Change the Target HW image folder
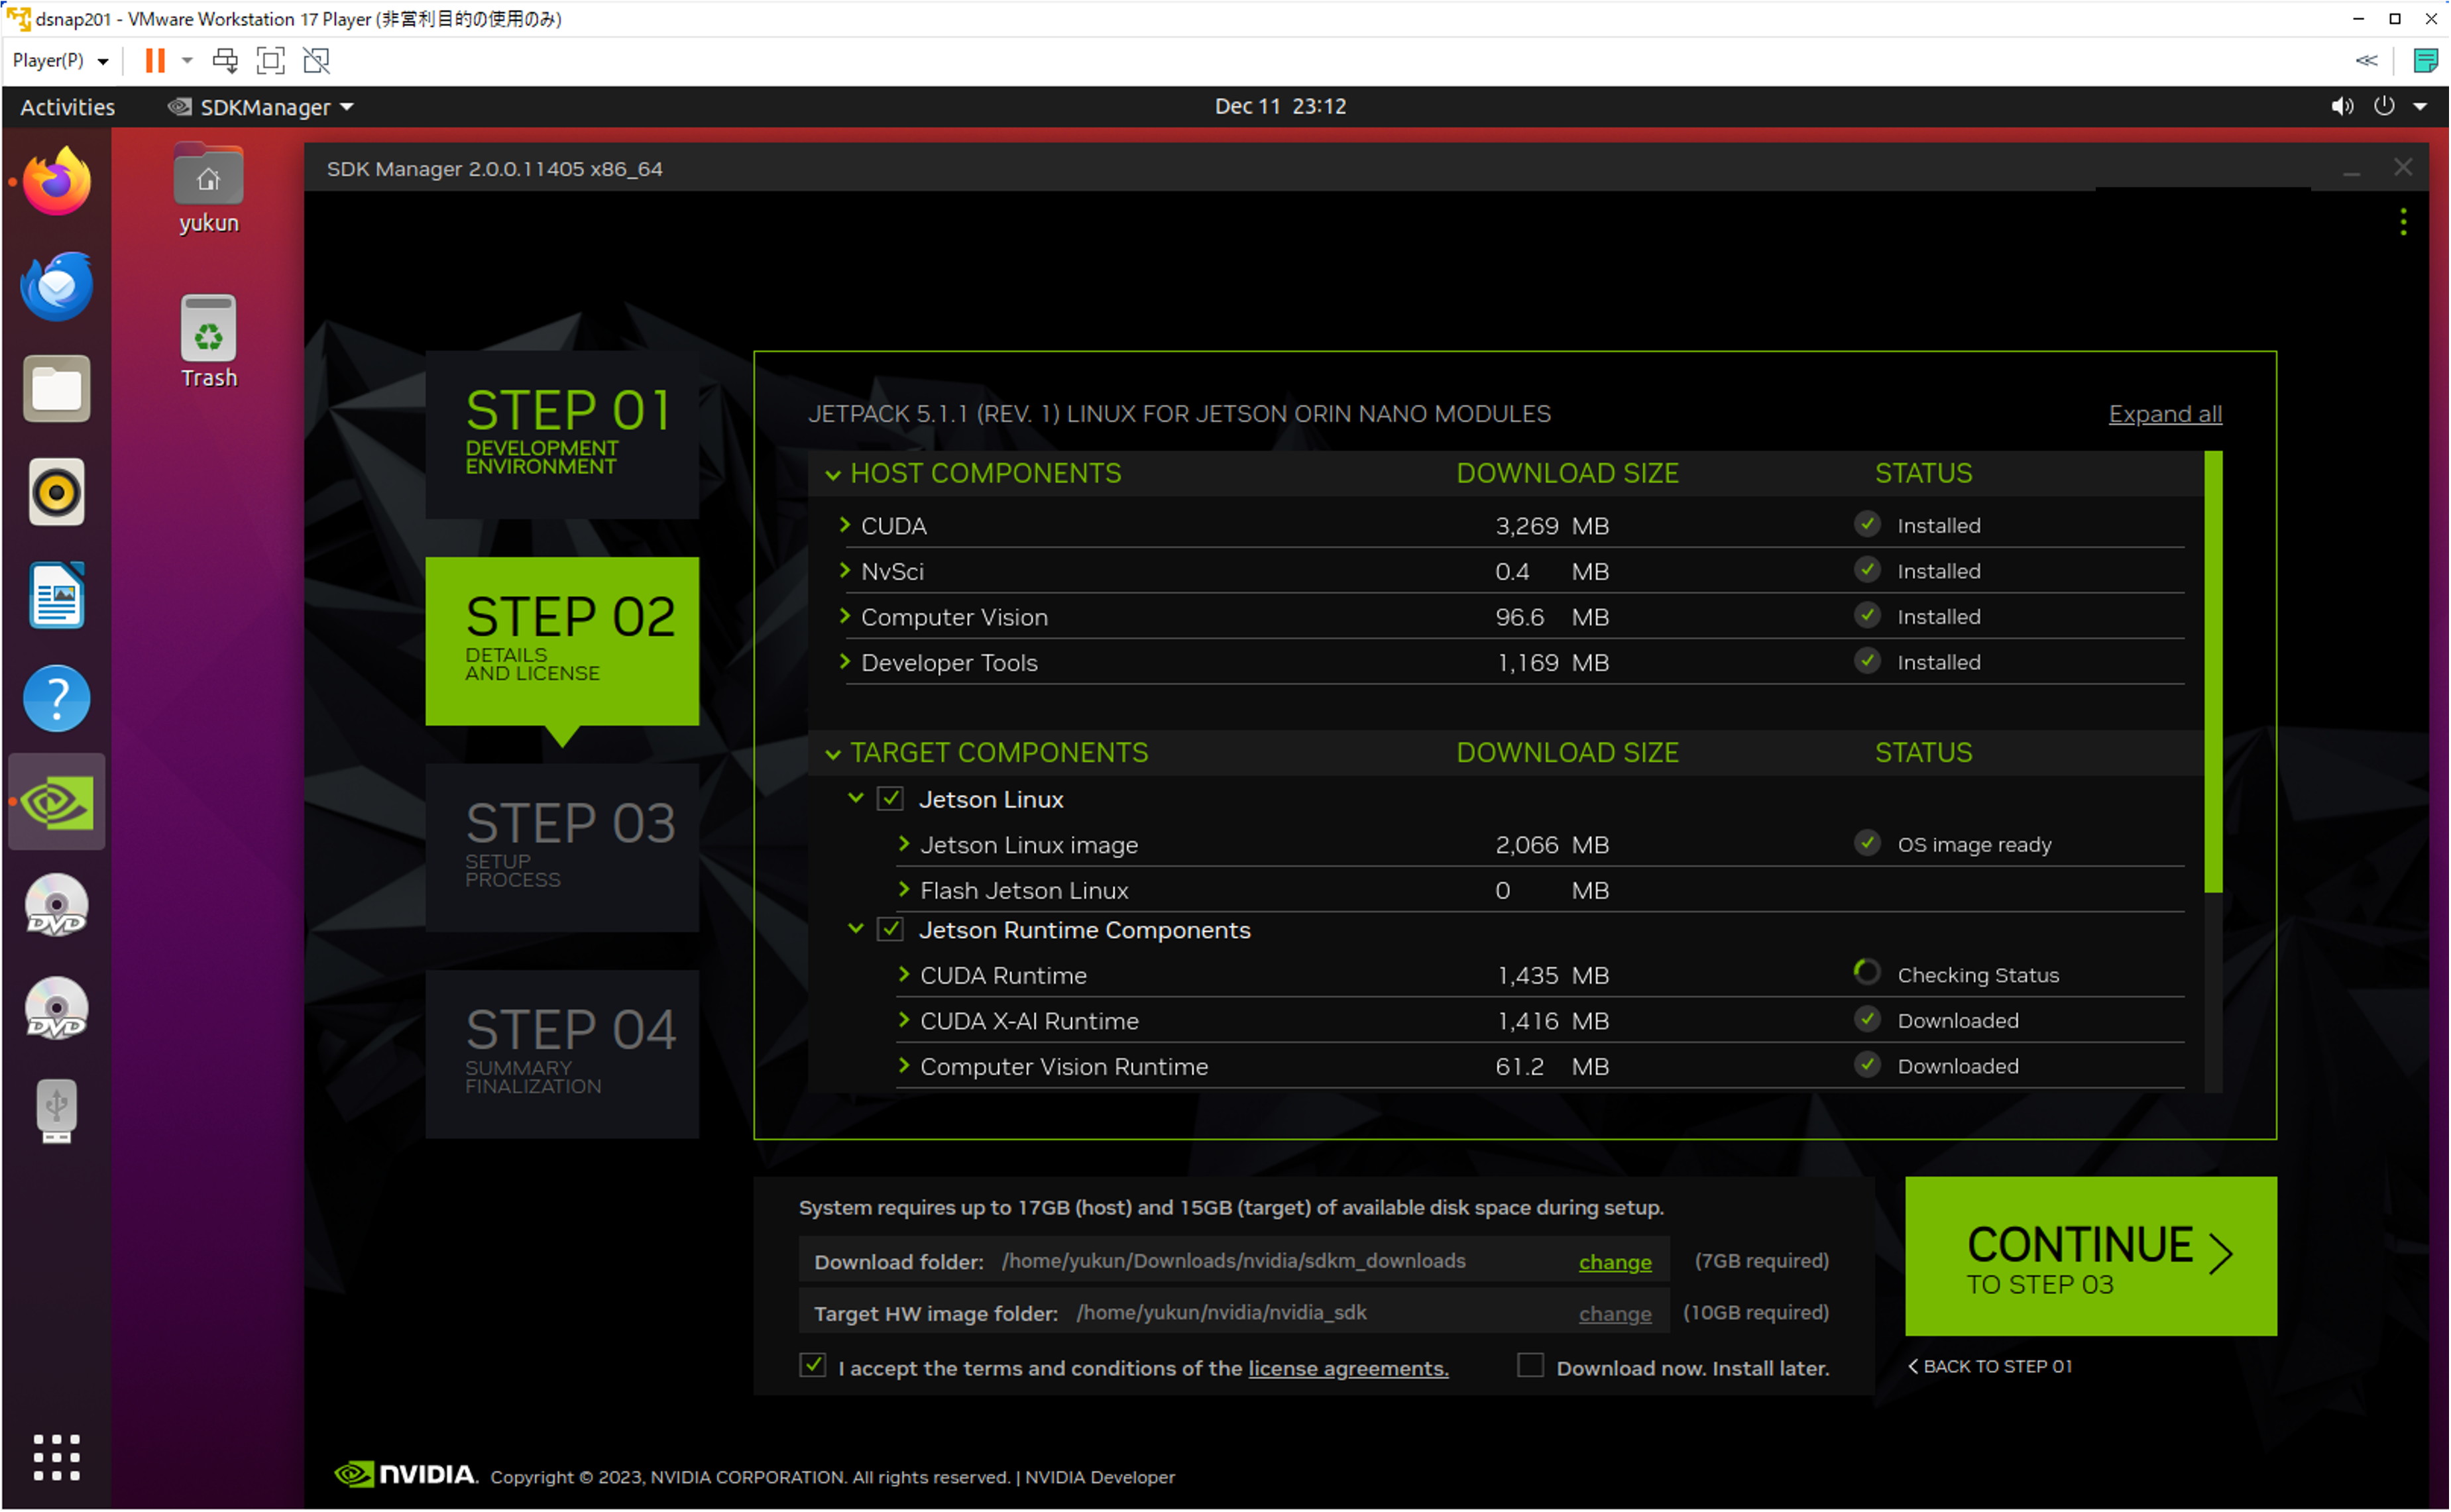Viewport: 2451px width, 1512px height. pyautogui.click(x=1615, y=1314)
